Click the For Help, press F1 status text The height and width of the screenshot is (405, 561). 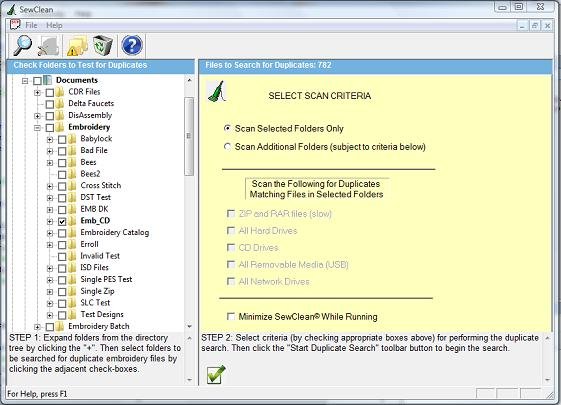click(x=37, y=394)
